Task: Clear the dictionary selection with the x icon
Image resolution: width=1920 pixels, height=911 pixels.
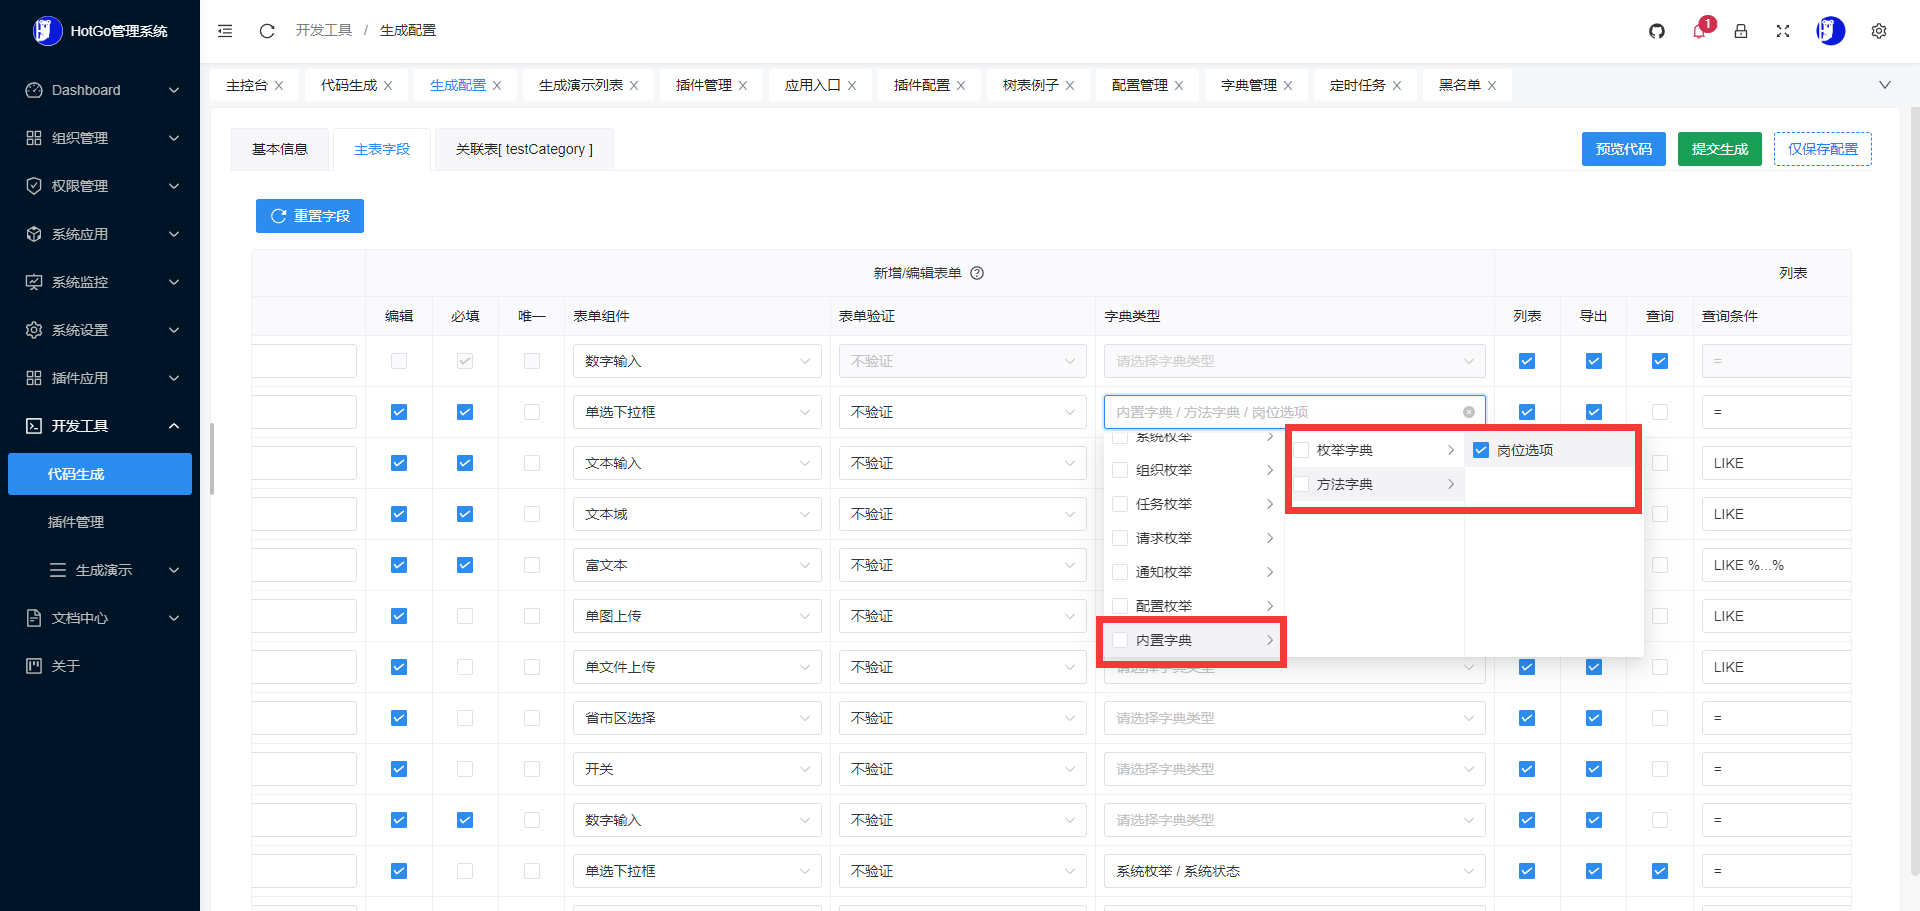Action: pos(1468,411)
